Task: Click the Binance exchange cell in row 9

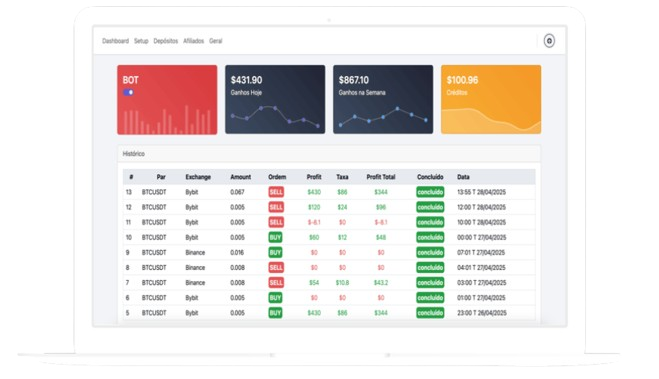Action: [x=195, y=253]
